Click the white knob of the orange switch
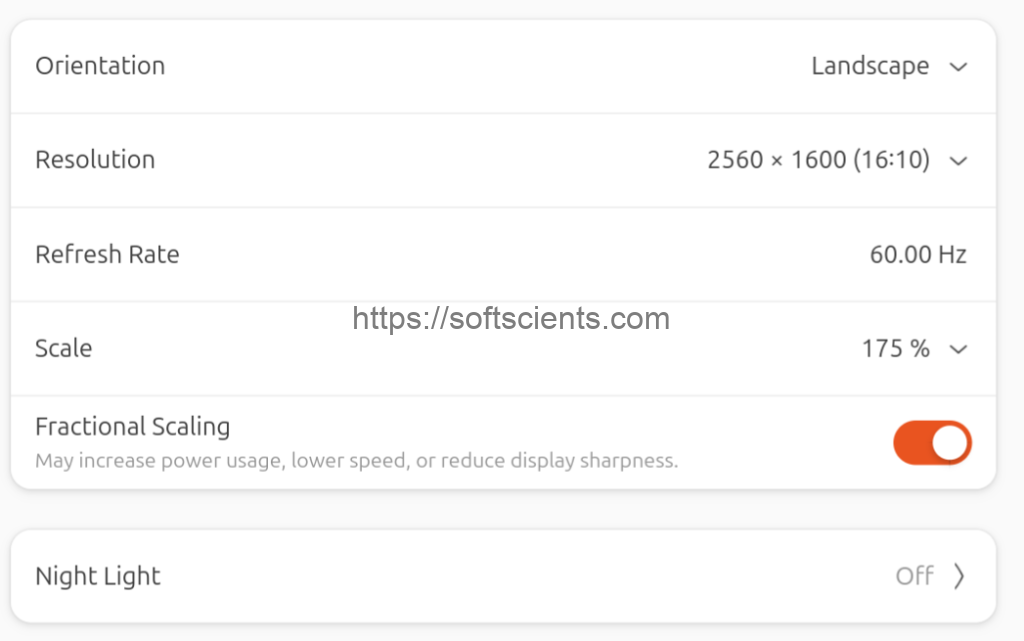 (951, 443)
